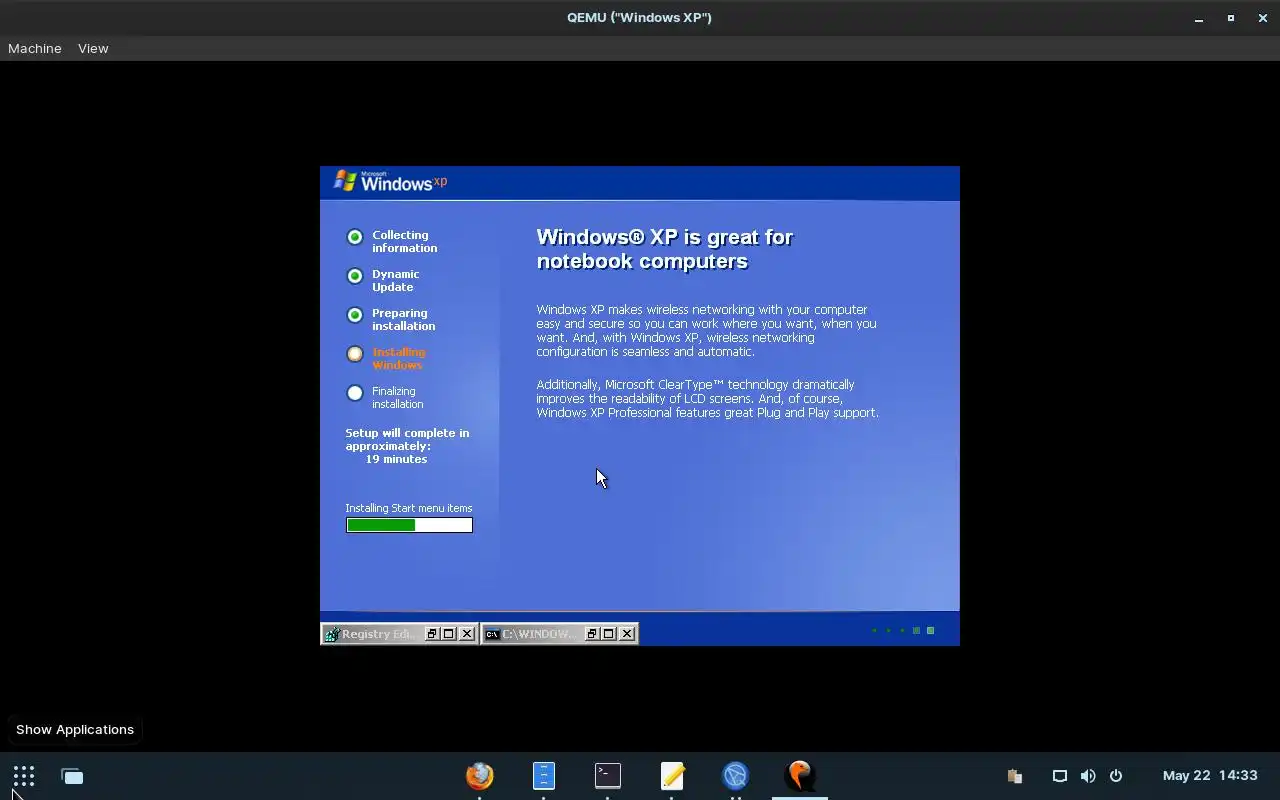1280x800 pixels.
Task: Close the minimized C:\WINDOW... command window
Action: click(x=627, y=634)
